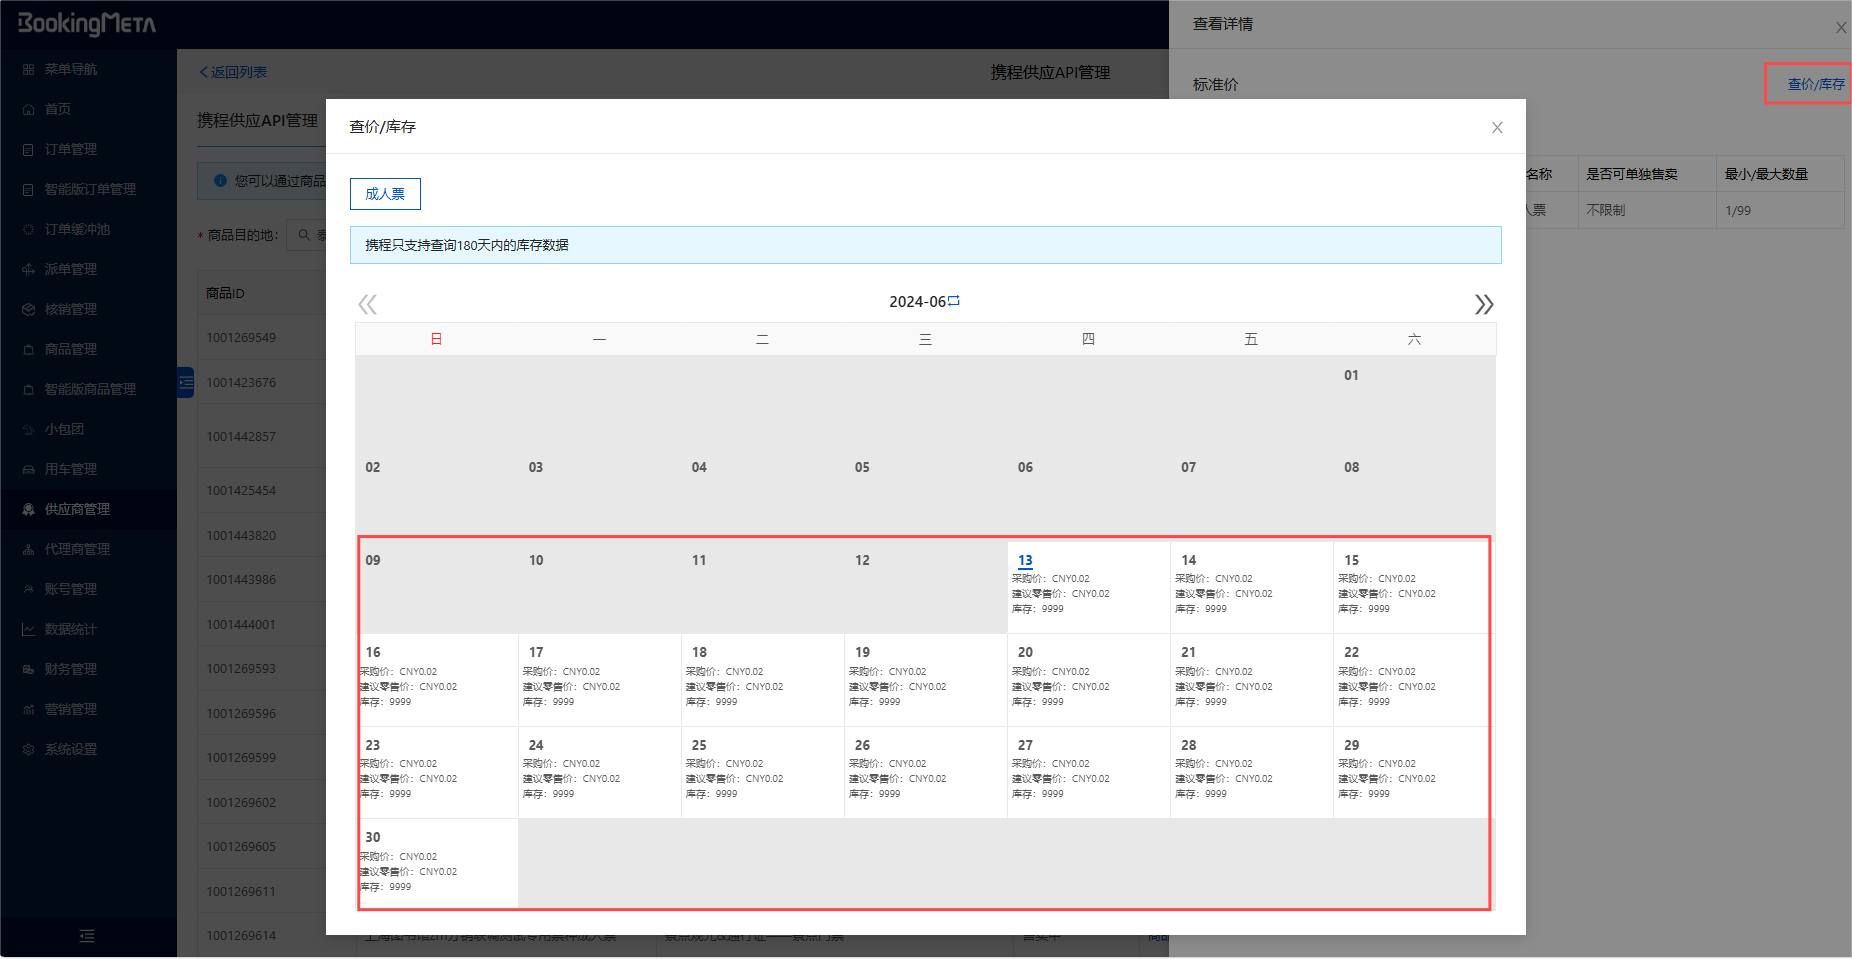The width and height of the screenshot is (1852, 959).
Task: Select the 成人票 ticket tab
Action: (x=385, y=194)
